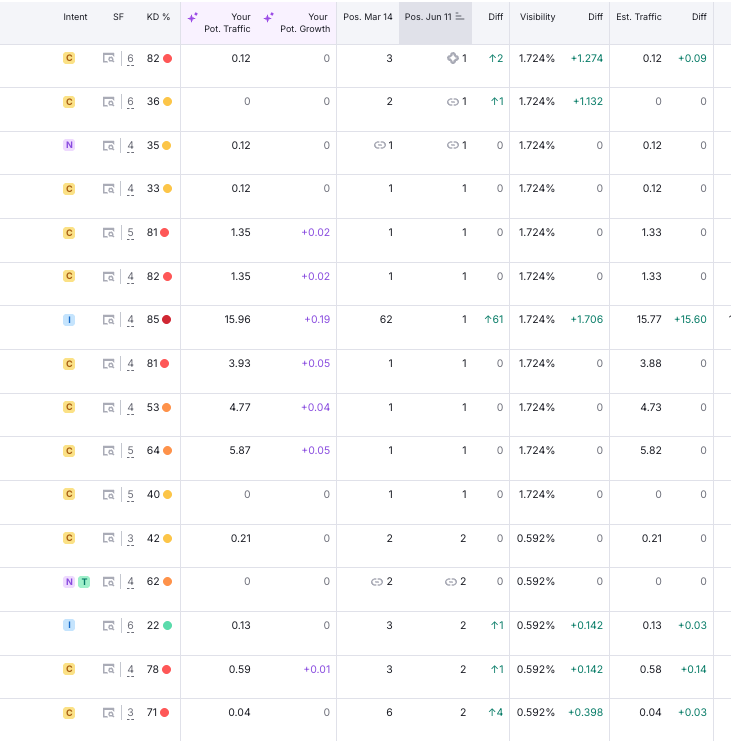
Task: Click the traffic diff +15.60
Action: click(690, 320)
